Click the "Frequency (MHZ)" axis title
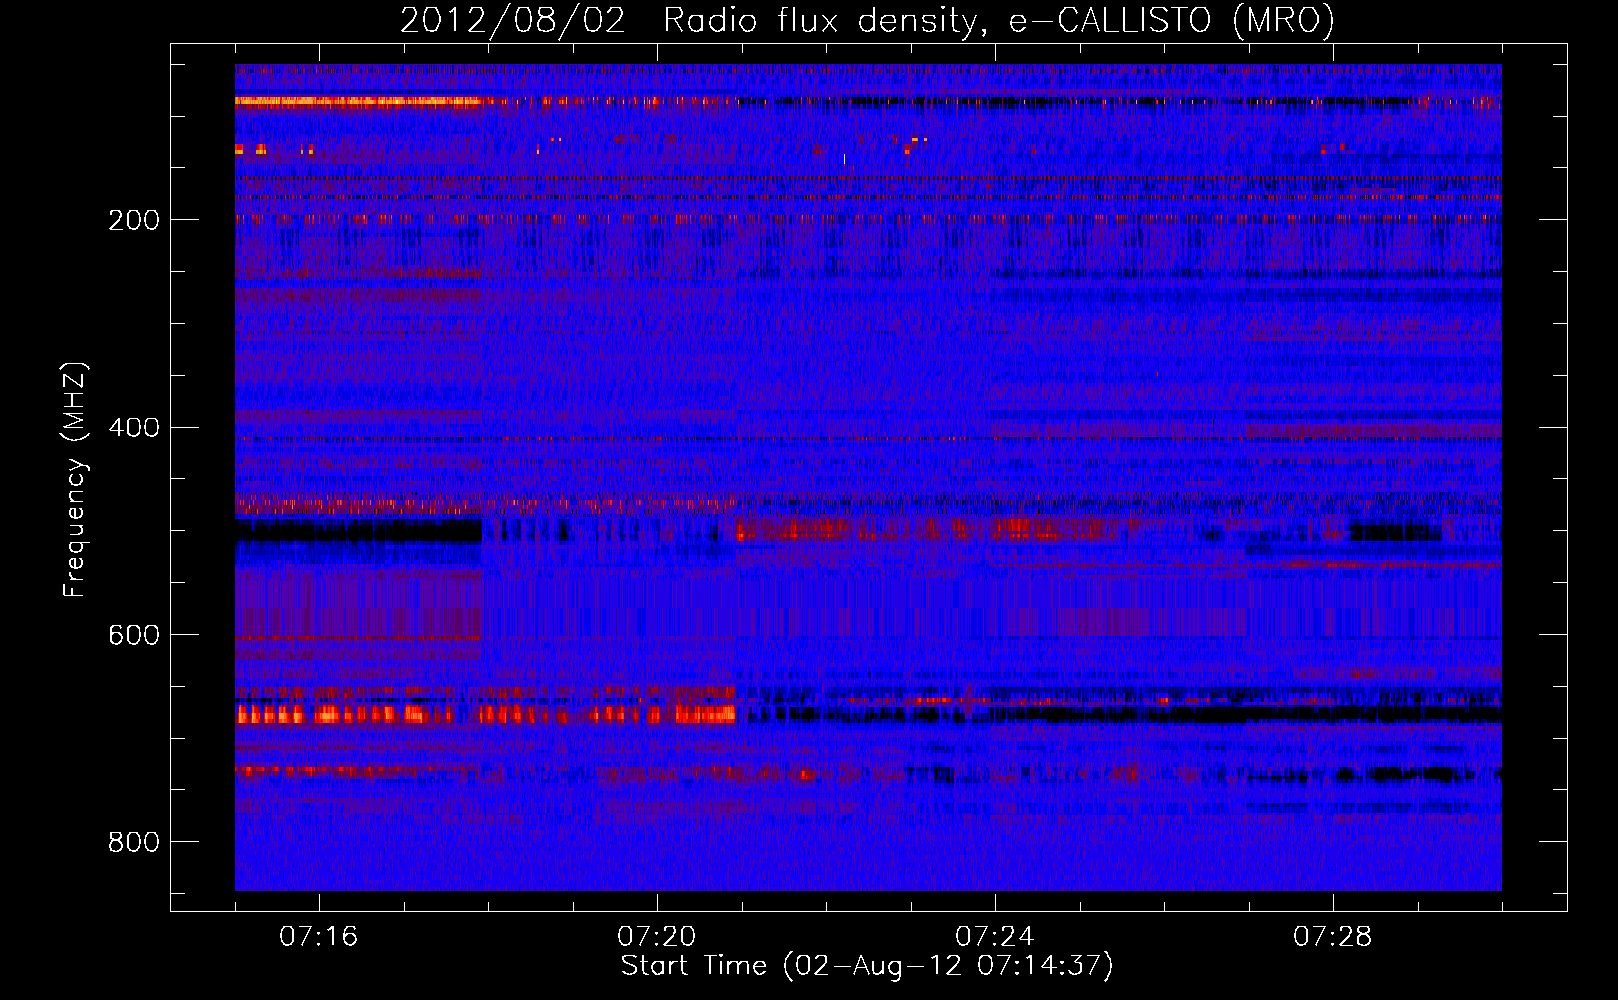The width and height of the screenshot is (1618, 1000). (x=76, y=479)
